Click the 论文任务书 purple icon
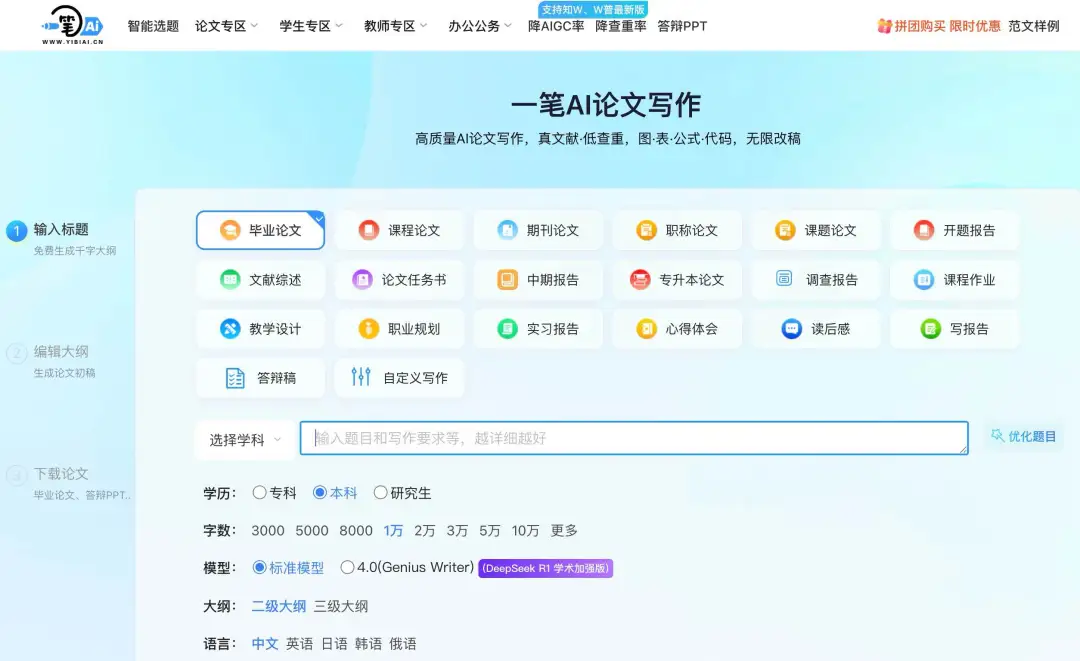Image resolution: width=1080 pixels, height=661 pixels. (x=362, y=280)
